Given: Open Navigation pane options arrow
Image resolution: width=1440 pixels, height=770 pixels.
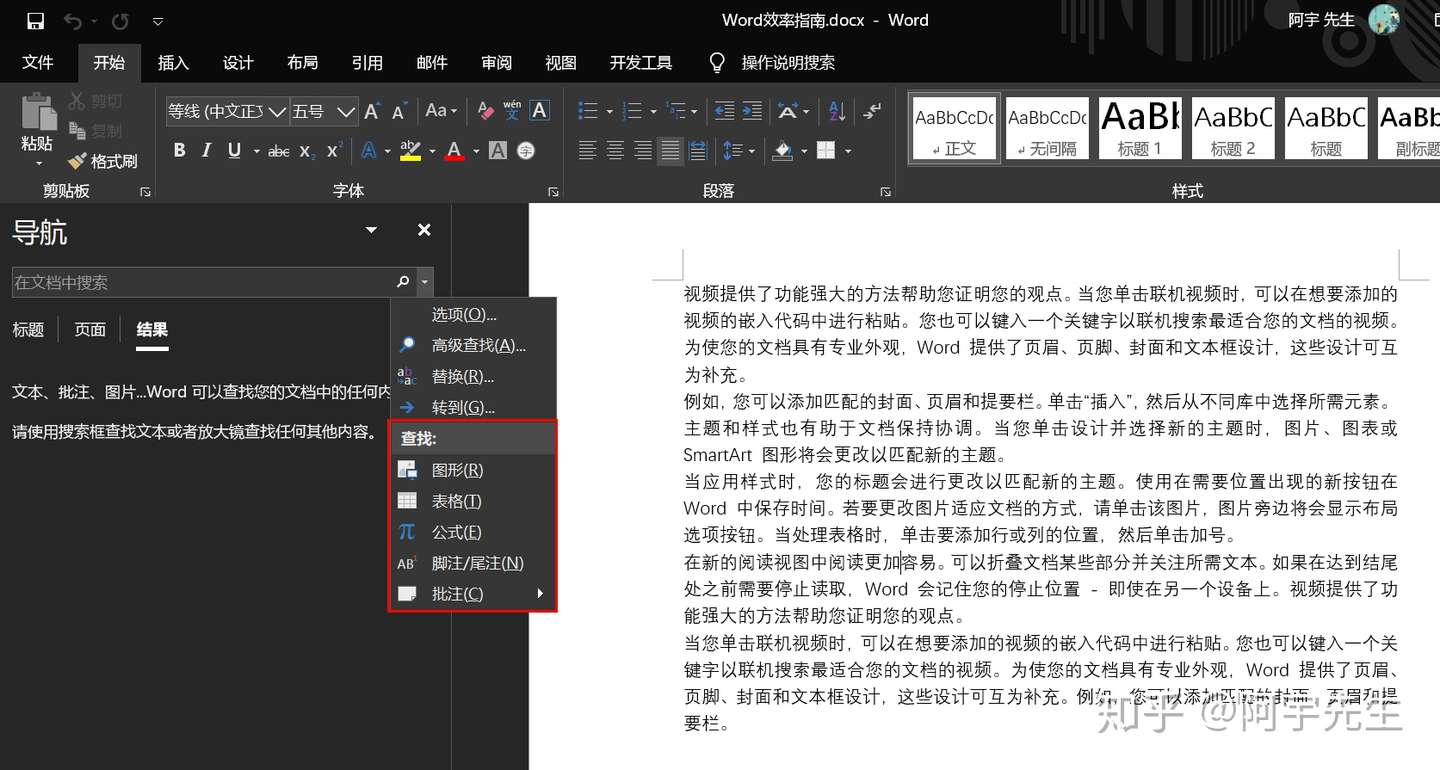Looking at the screenshot, I should coord(371,230).
